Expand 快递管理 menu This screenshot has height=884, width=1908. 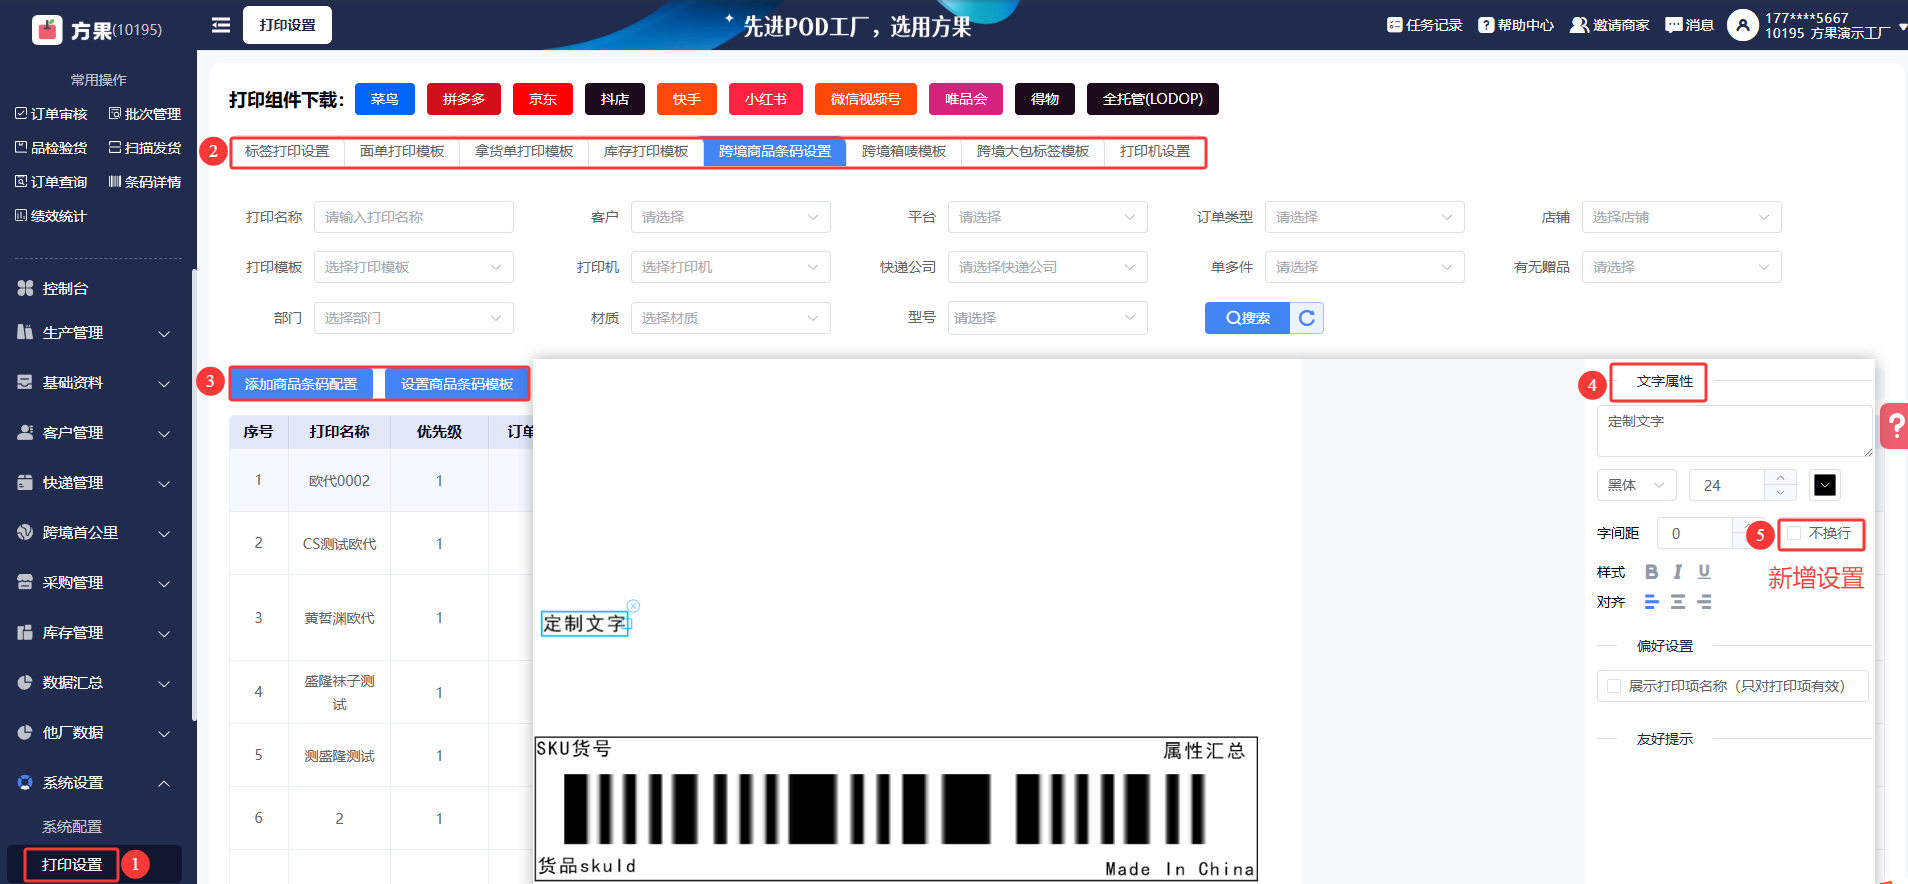[96, 483]
